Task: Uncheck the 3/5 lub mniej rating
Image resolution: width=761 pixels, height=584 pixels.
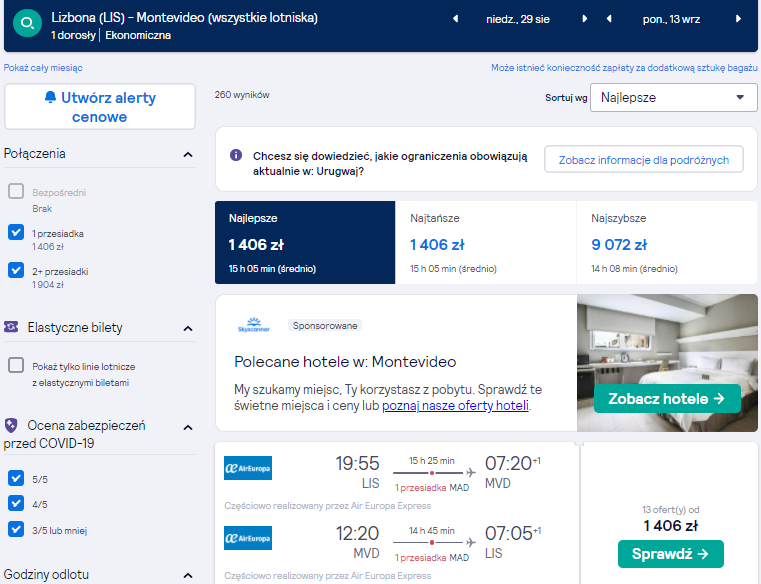Action: 16,529
